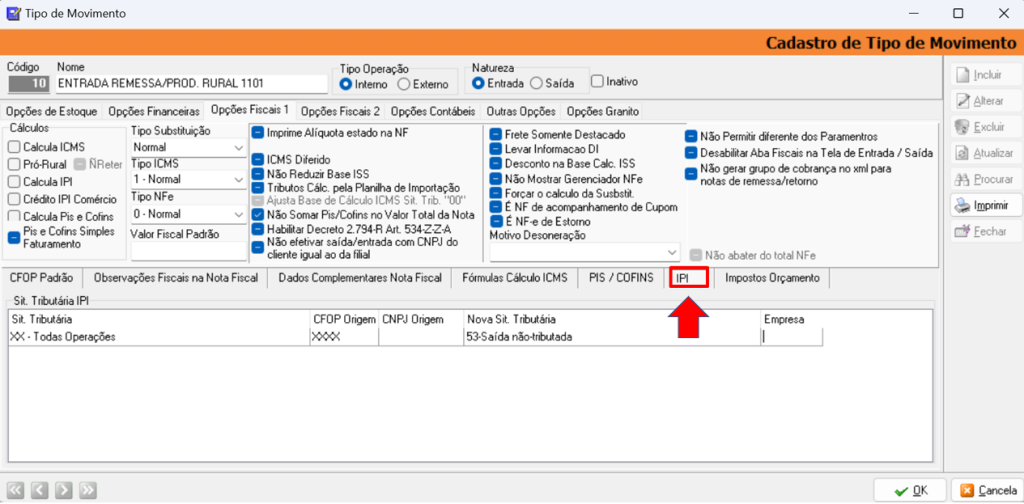The image size is (1024, 504).
Task: Open Fórmulas Cálculo ICMS tab
Action: coord(515,278)
